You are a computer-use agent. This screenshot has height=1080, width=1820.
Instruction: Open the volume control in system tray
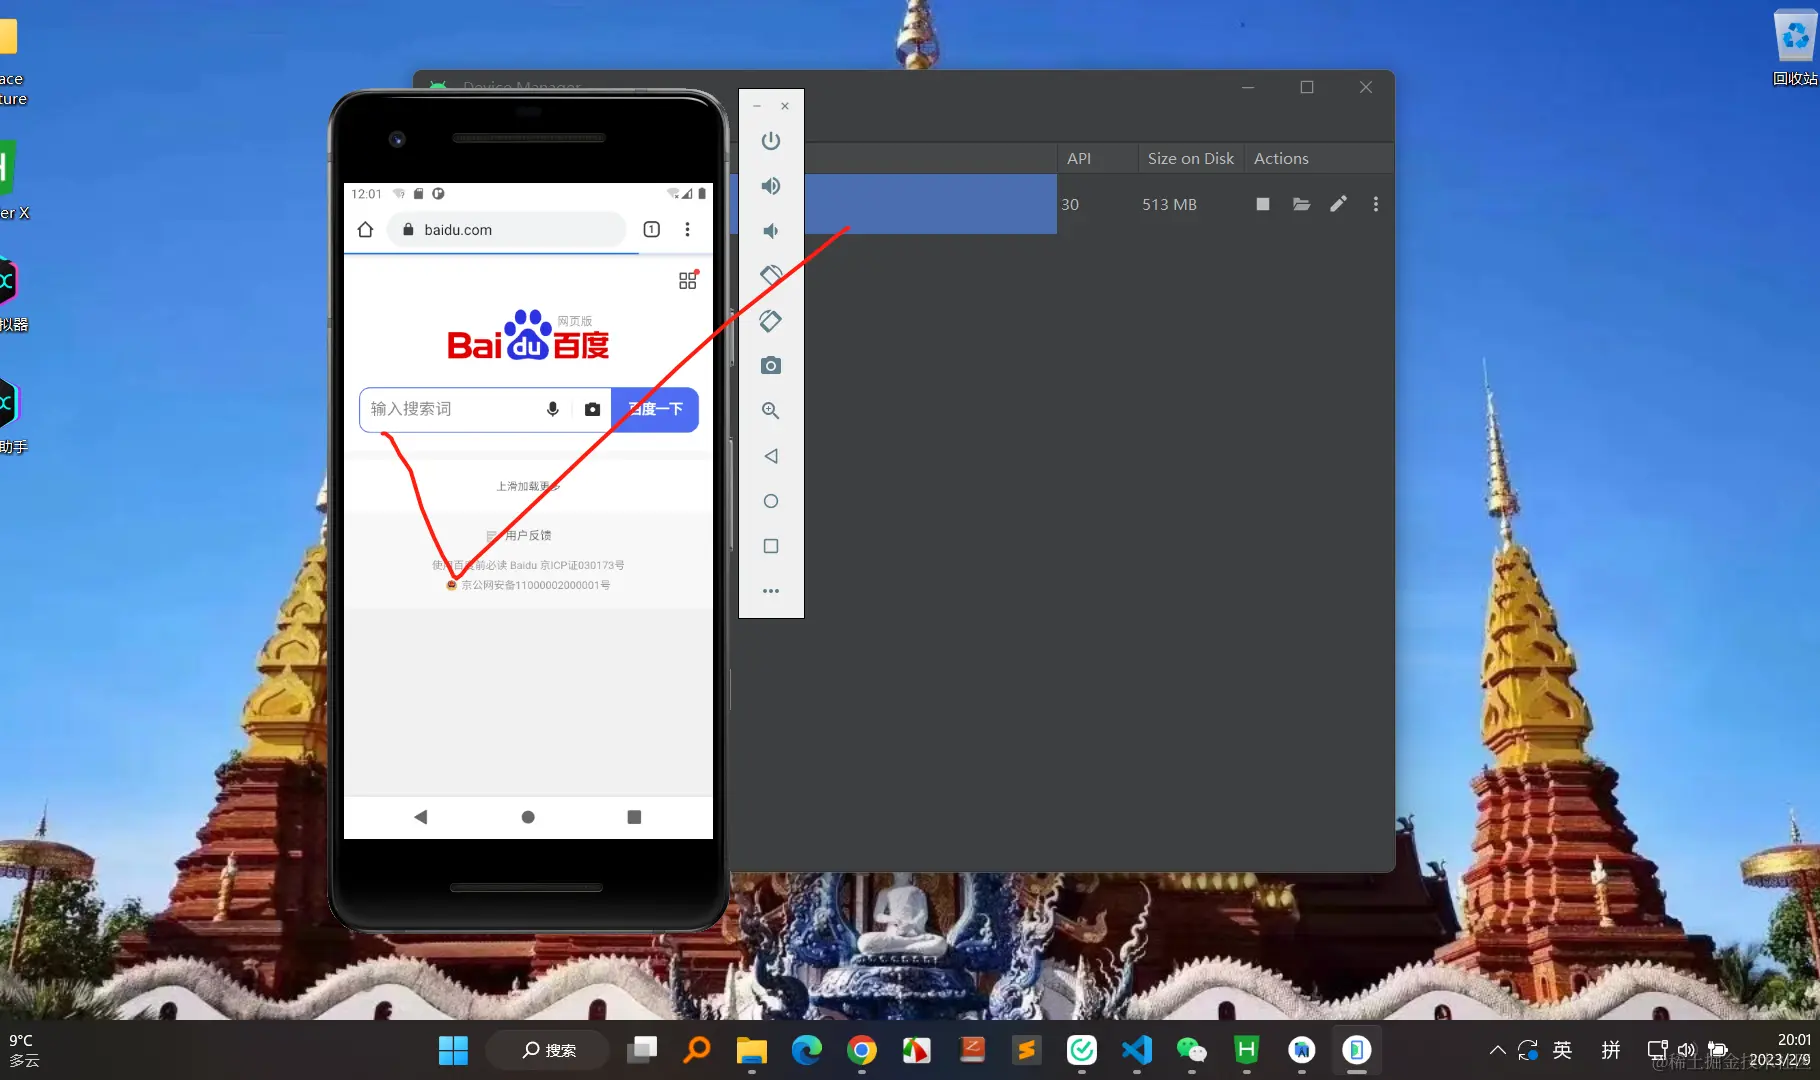[x=1687, y=1050]
